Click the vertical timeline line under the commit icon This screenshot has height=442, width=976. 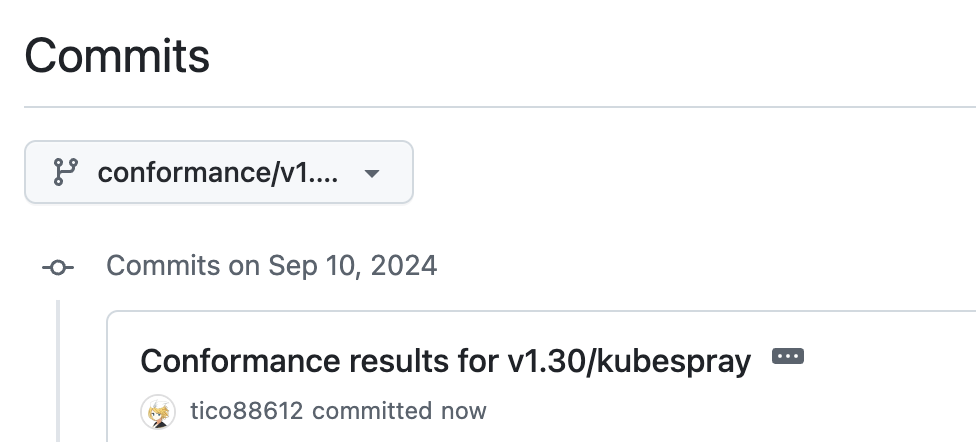pos(58,370)
